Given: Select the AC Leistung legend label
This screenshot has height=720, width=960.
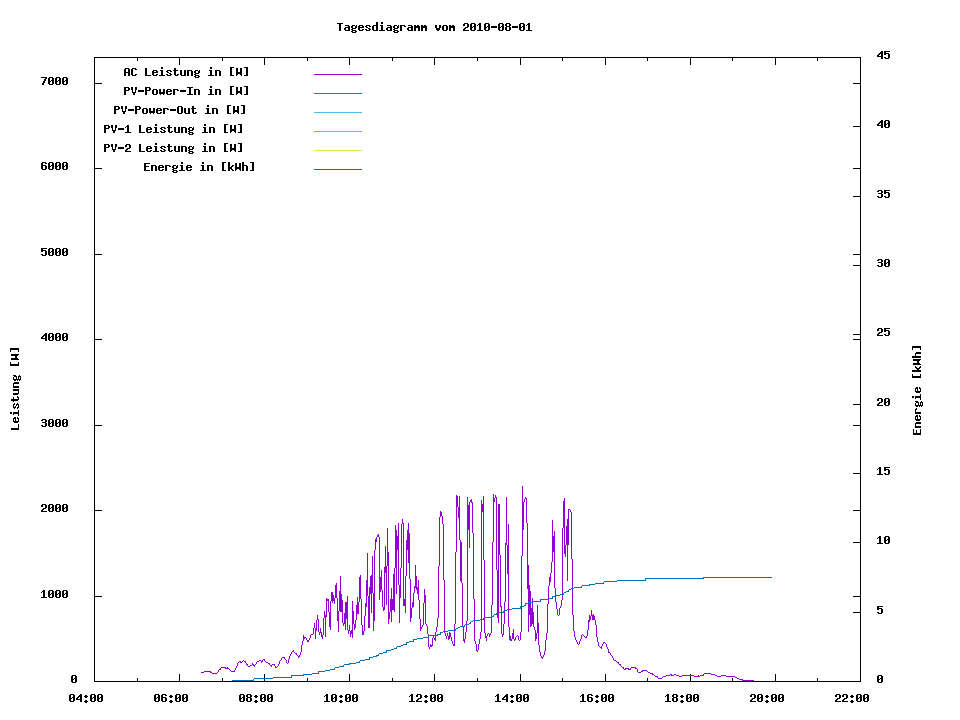Looking at the screenshot, I should [x=186, y=72].
